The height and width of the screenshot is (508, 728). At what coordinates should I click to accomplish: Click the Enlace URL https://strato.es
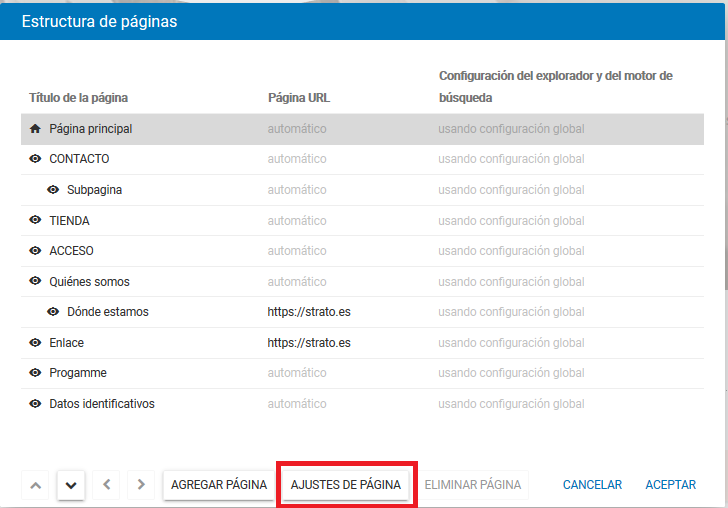(x=309, y=343)
